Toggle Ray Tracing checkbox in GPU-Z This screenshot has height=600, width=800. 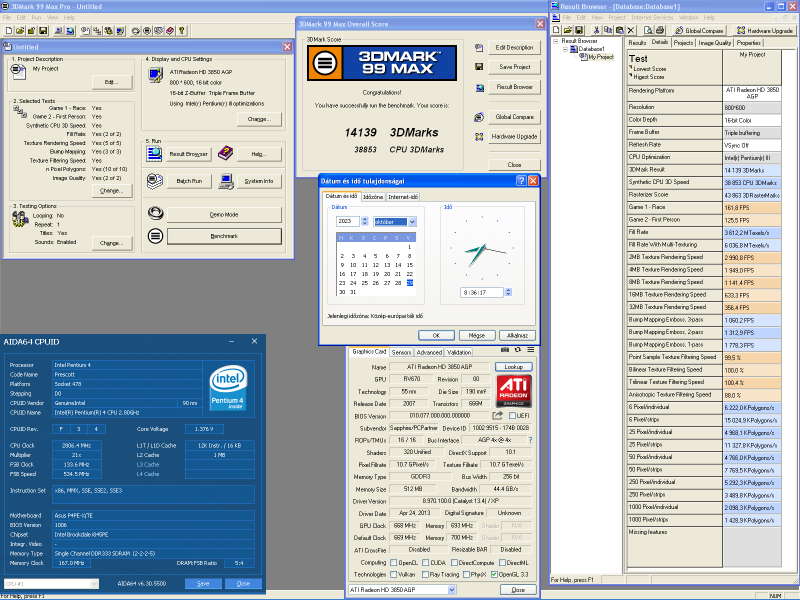(424, 574)
